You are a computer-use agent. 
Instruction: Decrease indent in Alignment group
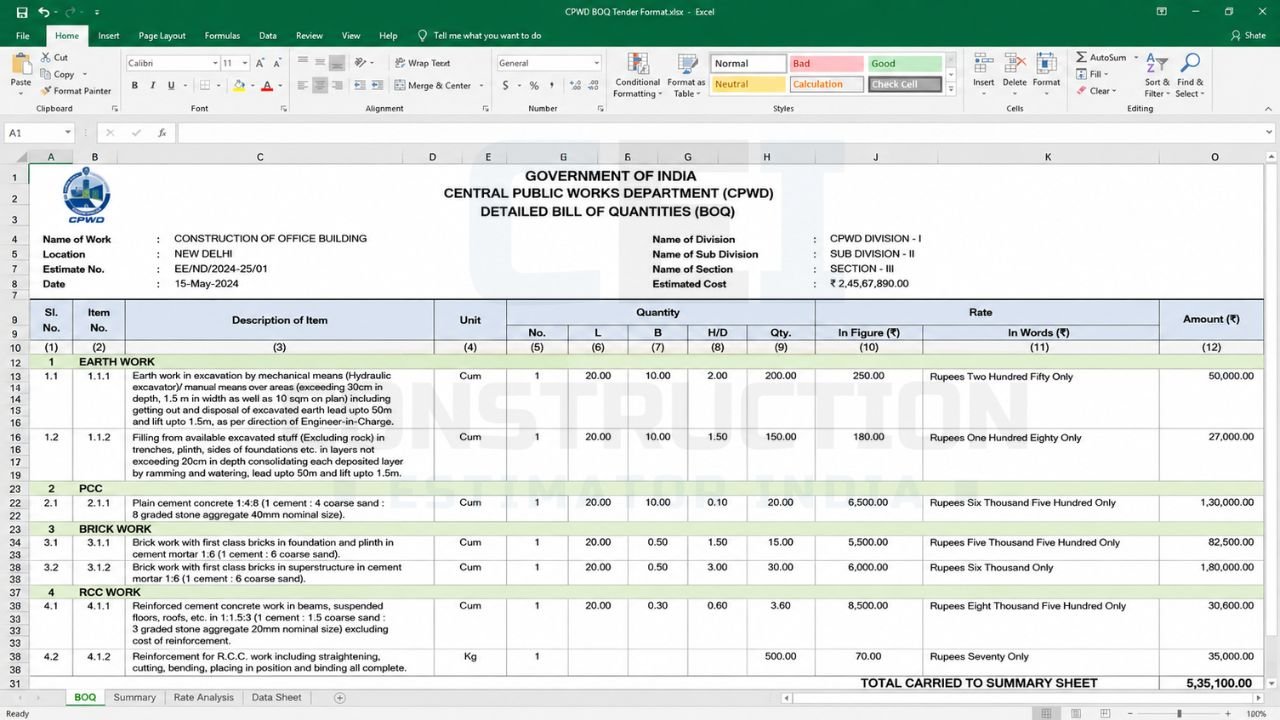coord(359,85)
